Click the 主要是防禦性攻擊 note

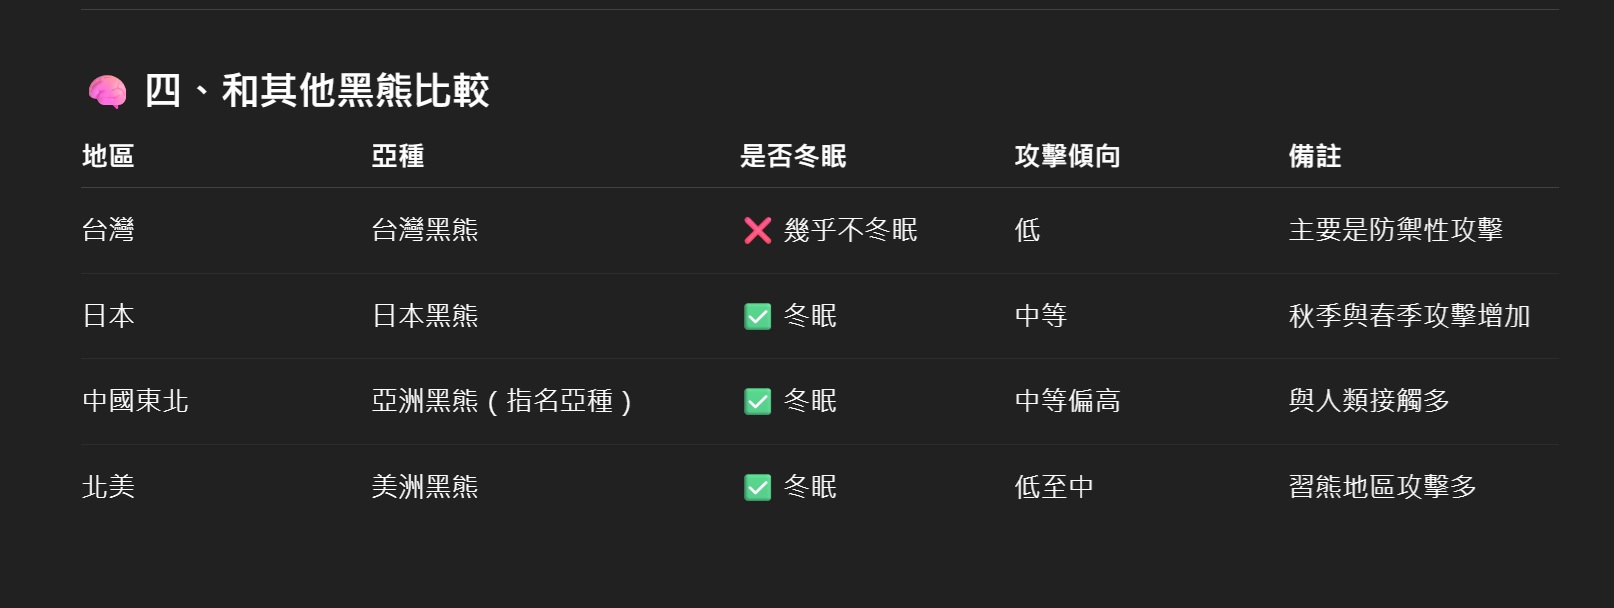1396,230
